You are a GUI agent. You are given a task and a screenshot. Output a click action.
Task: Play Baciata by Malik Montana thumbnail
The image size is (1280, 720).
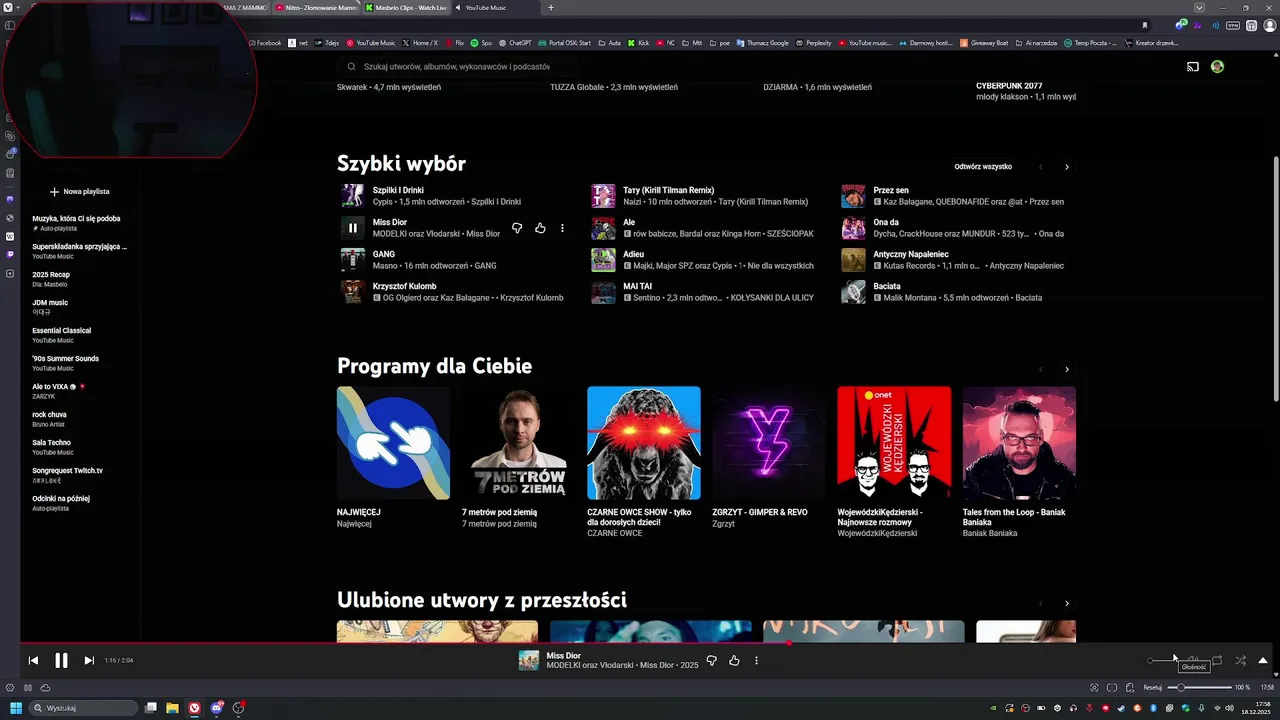click(x=853, y=292)
